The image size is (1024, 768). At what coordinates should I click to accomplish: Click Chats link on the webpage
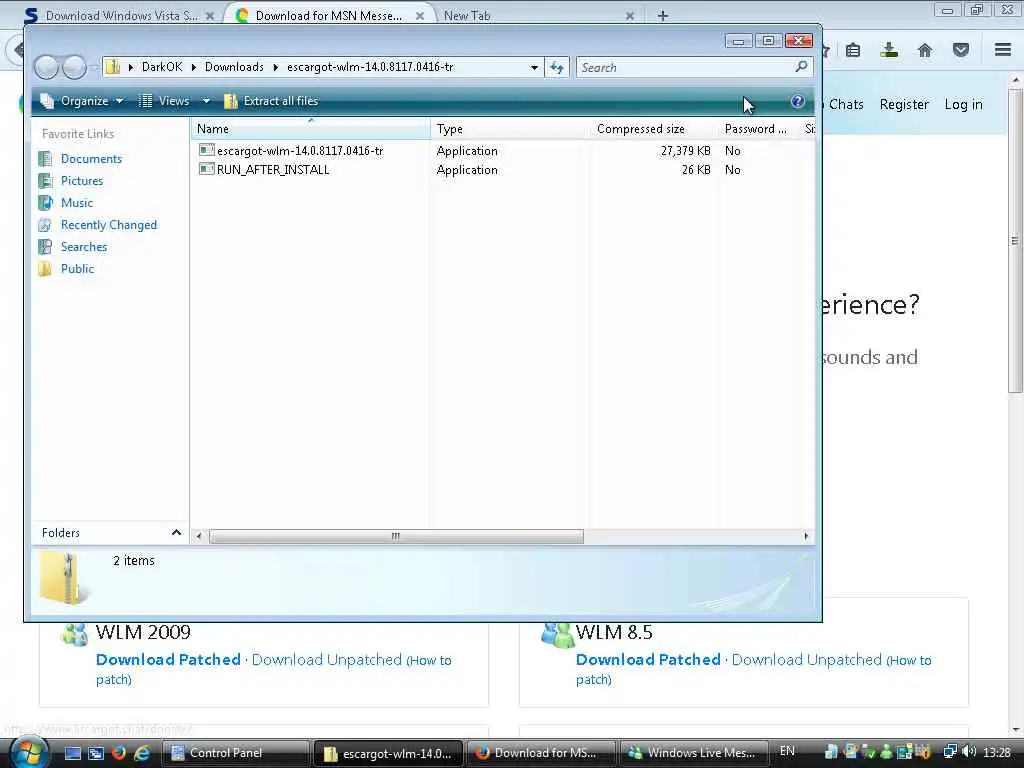(846, 104)
